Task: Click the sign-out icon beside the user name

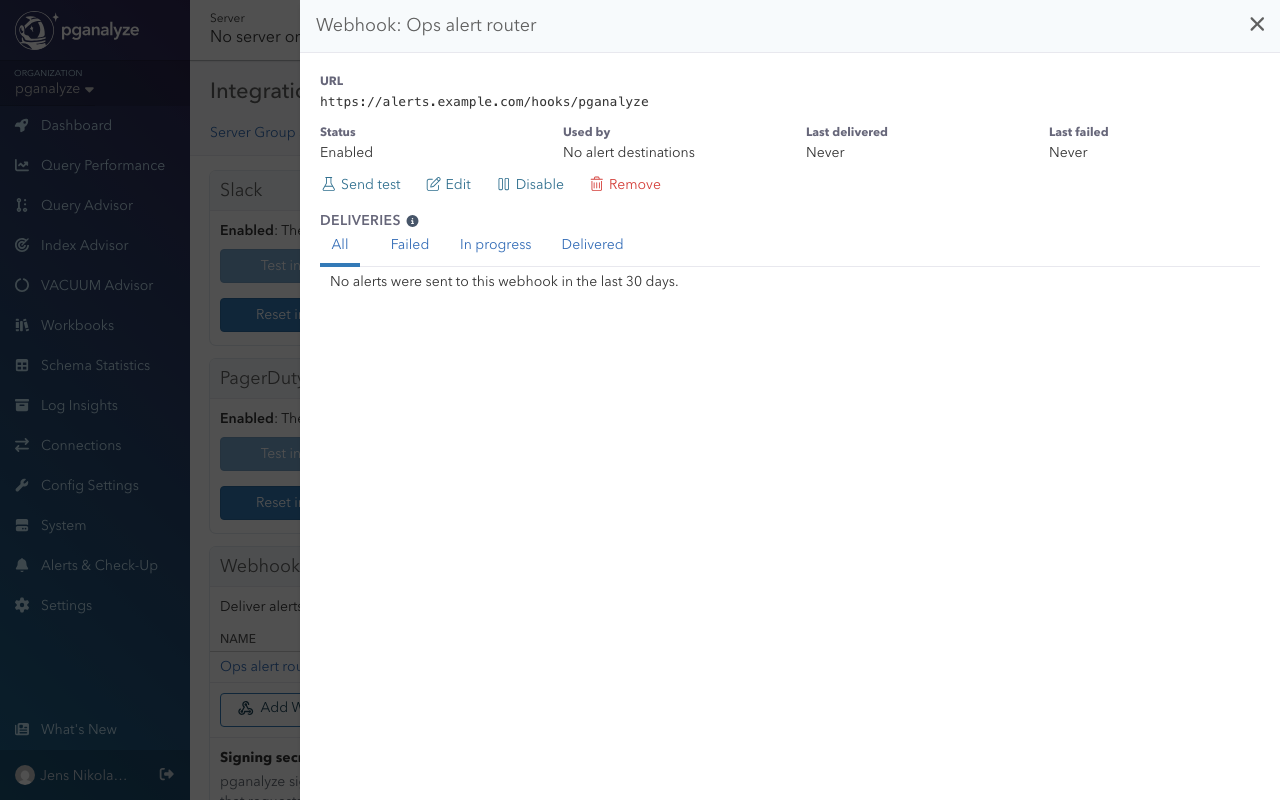Action: (x=167, y=774)
